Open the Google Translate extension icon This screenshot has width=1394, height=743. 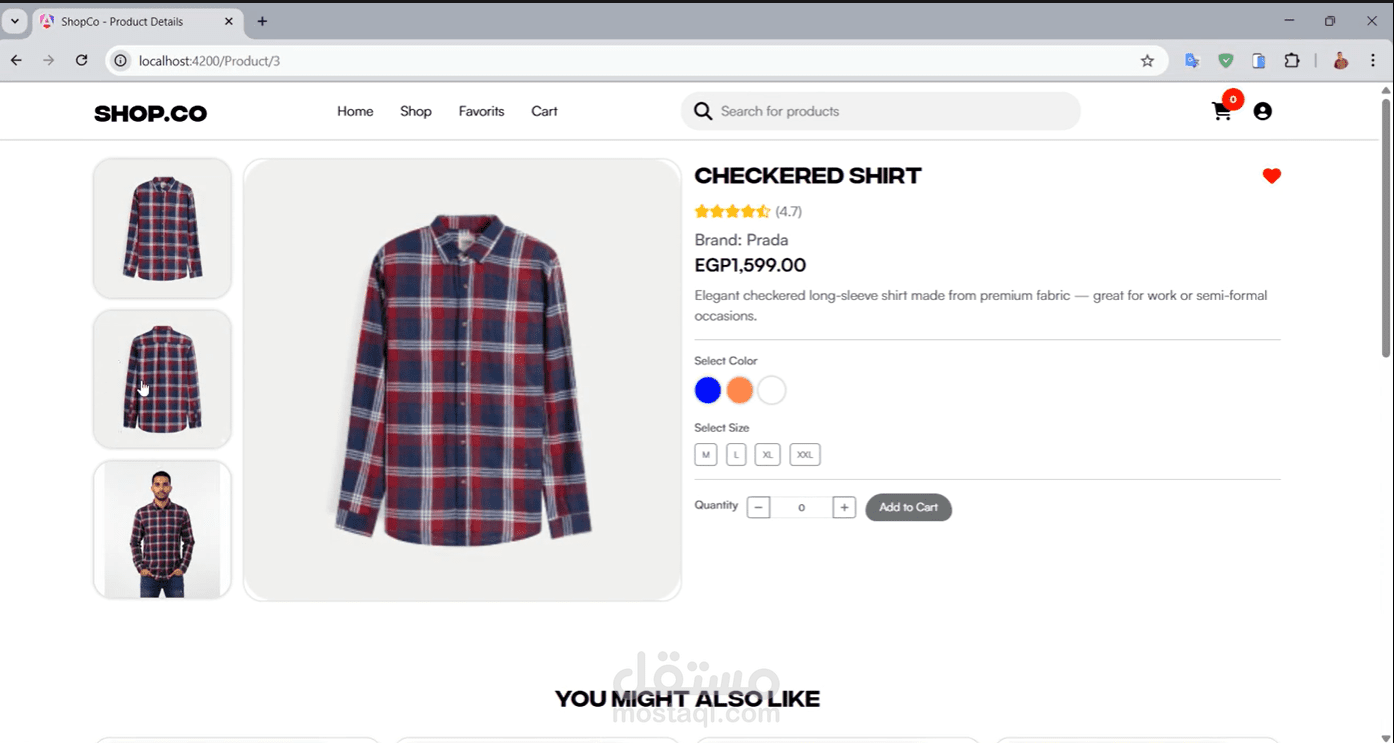point(1192,61)
